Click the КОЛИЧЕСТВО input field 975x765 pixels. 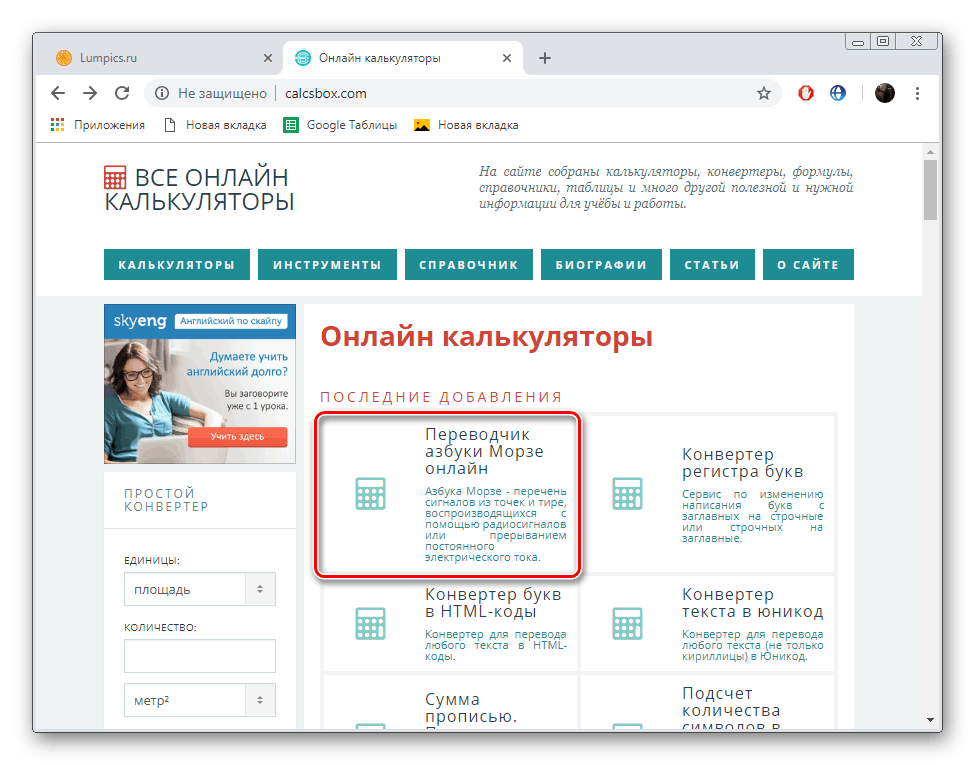(x=199, y=656)
